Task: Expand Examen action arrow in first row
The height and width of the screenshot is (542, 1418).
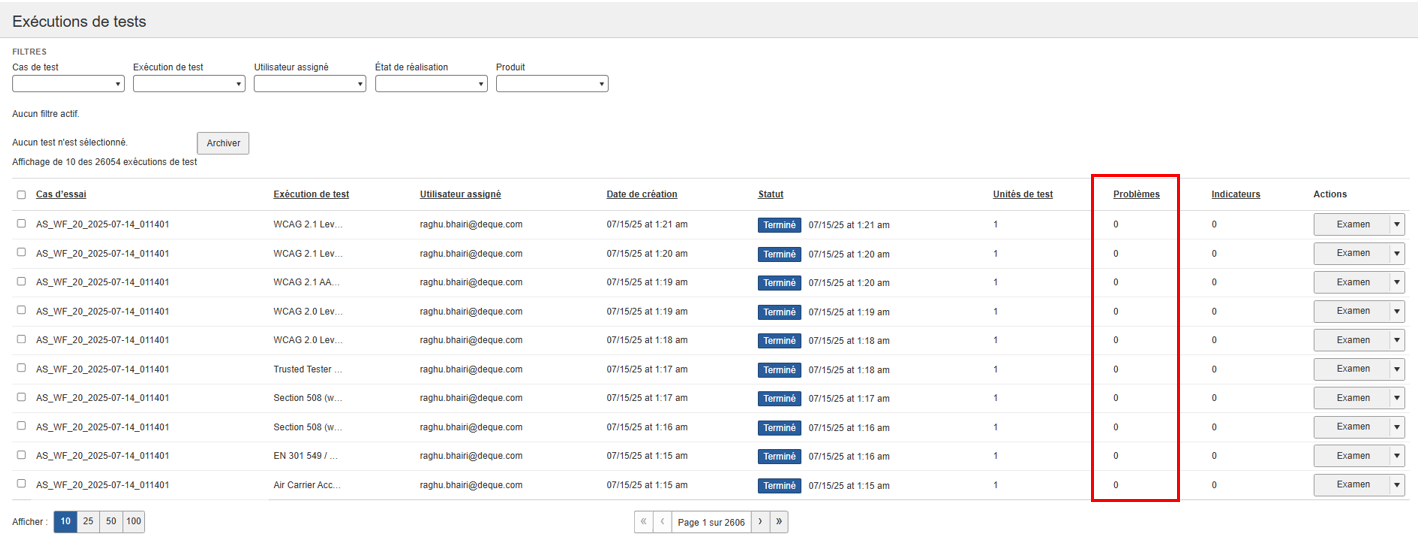Action: (x=1397, y=225)
